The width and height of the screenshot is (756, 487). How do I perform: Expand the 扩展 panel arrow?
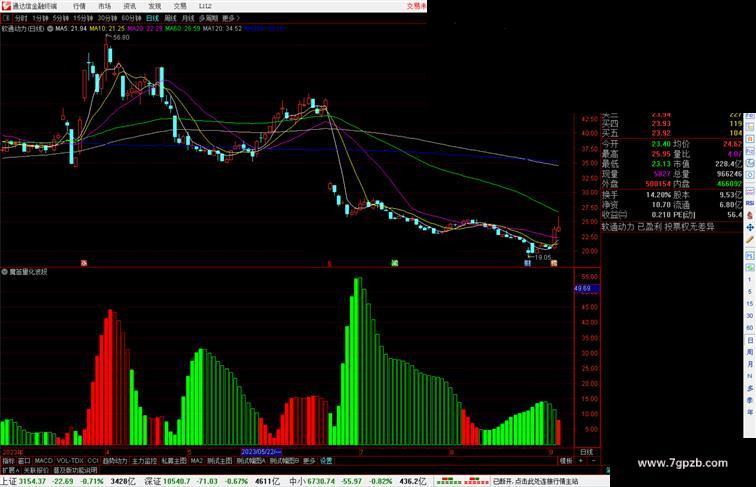[x=10, y=470]
